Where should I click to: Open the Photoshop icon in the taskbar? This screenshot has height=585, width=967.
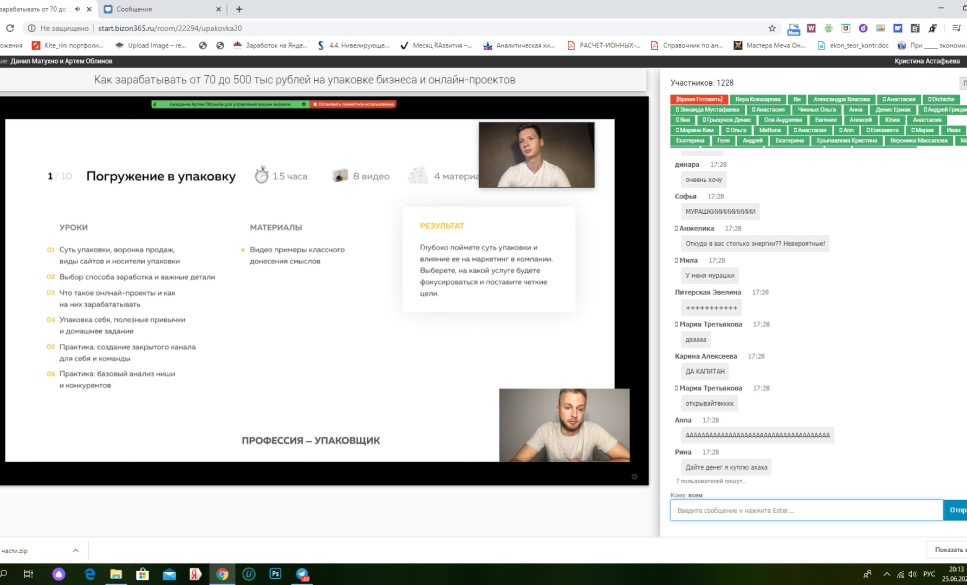[x=274, y=574]
